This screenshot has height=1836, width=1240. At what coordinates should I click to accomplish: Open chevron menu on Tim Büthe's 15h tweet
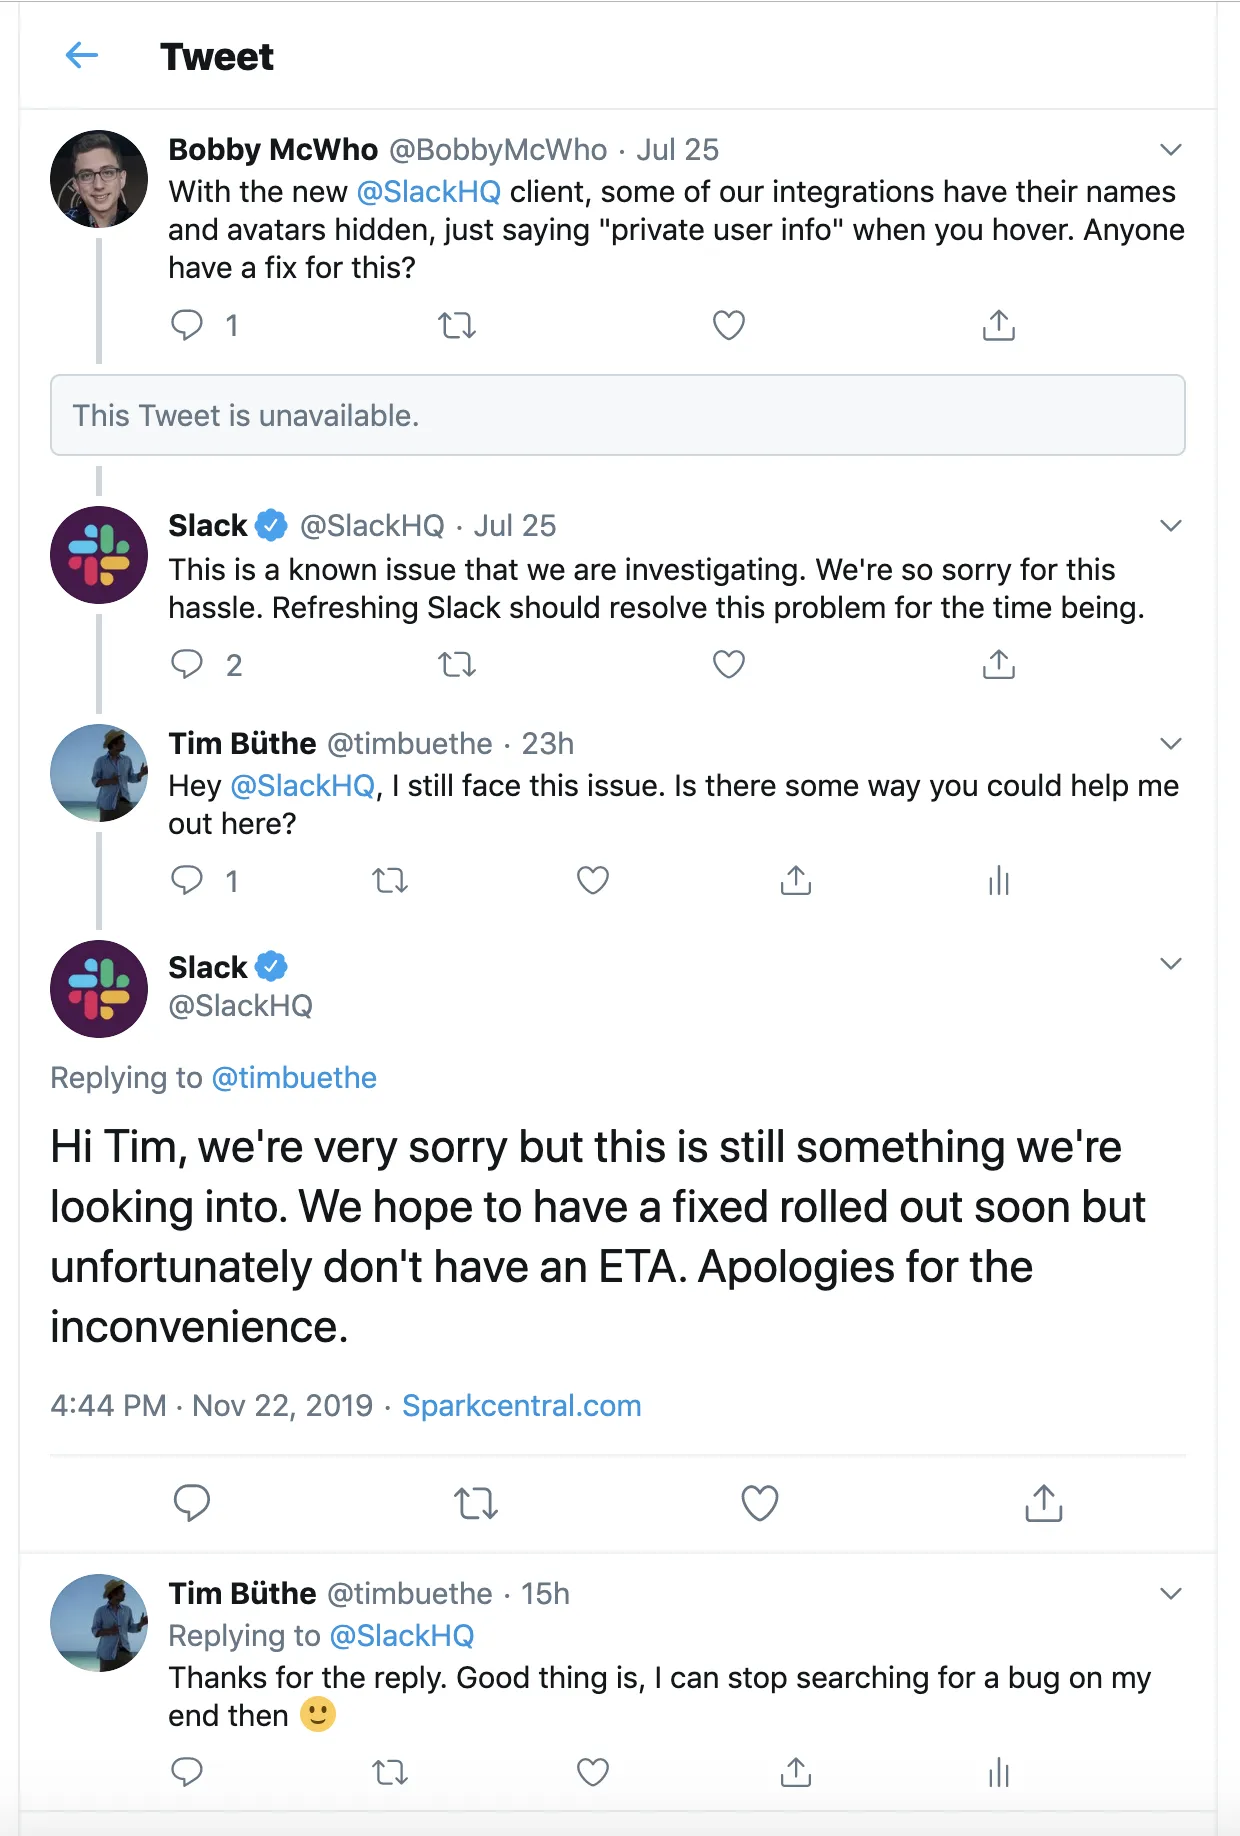point(1170,1593)
